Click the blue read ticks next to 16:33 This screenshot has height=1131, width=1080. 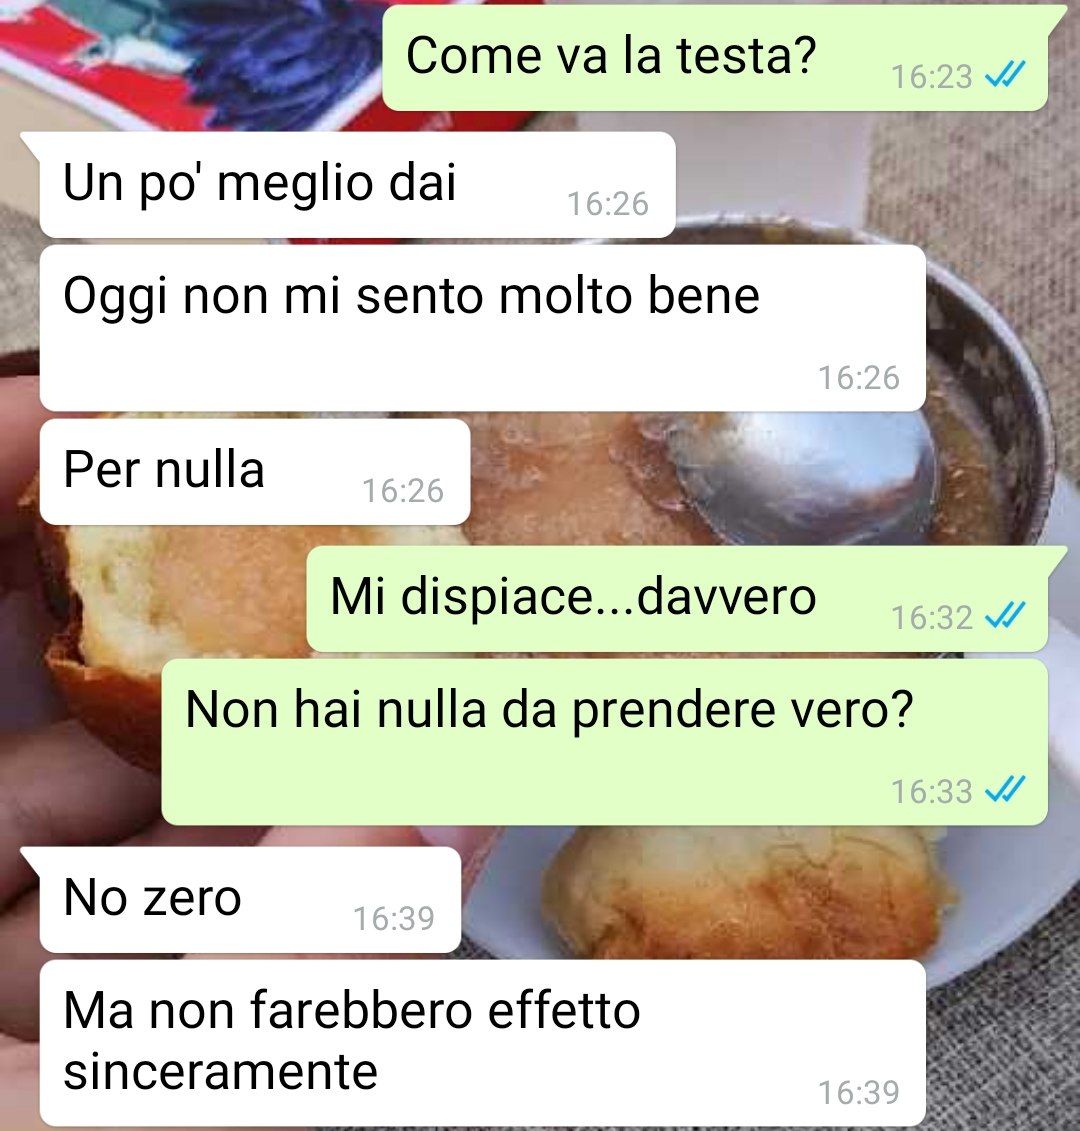[1005, 790]
